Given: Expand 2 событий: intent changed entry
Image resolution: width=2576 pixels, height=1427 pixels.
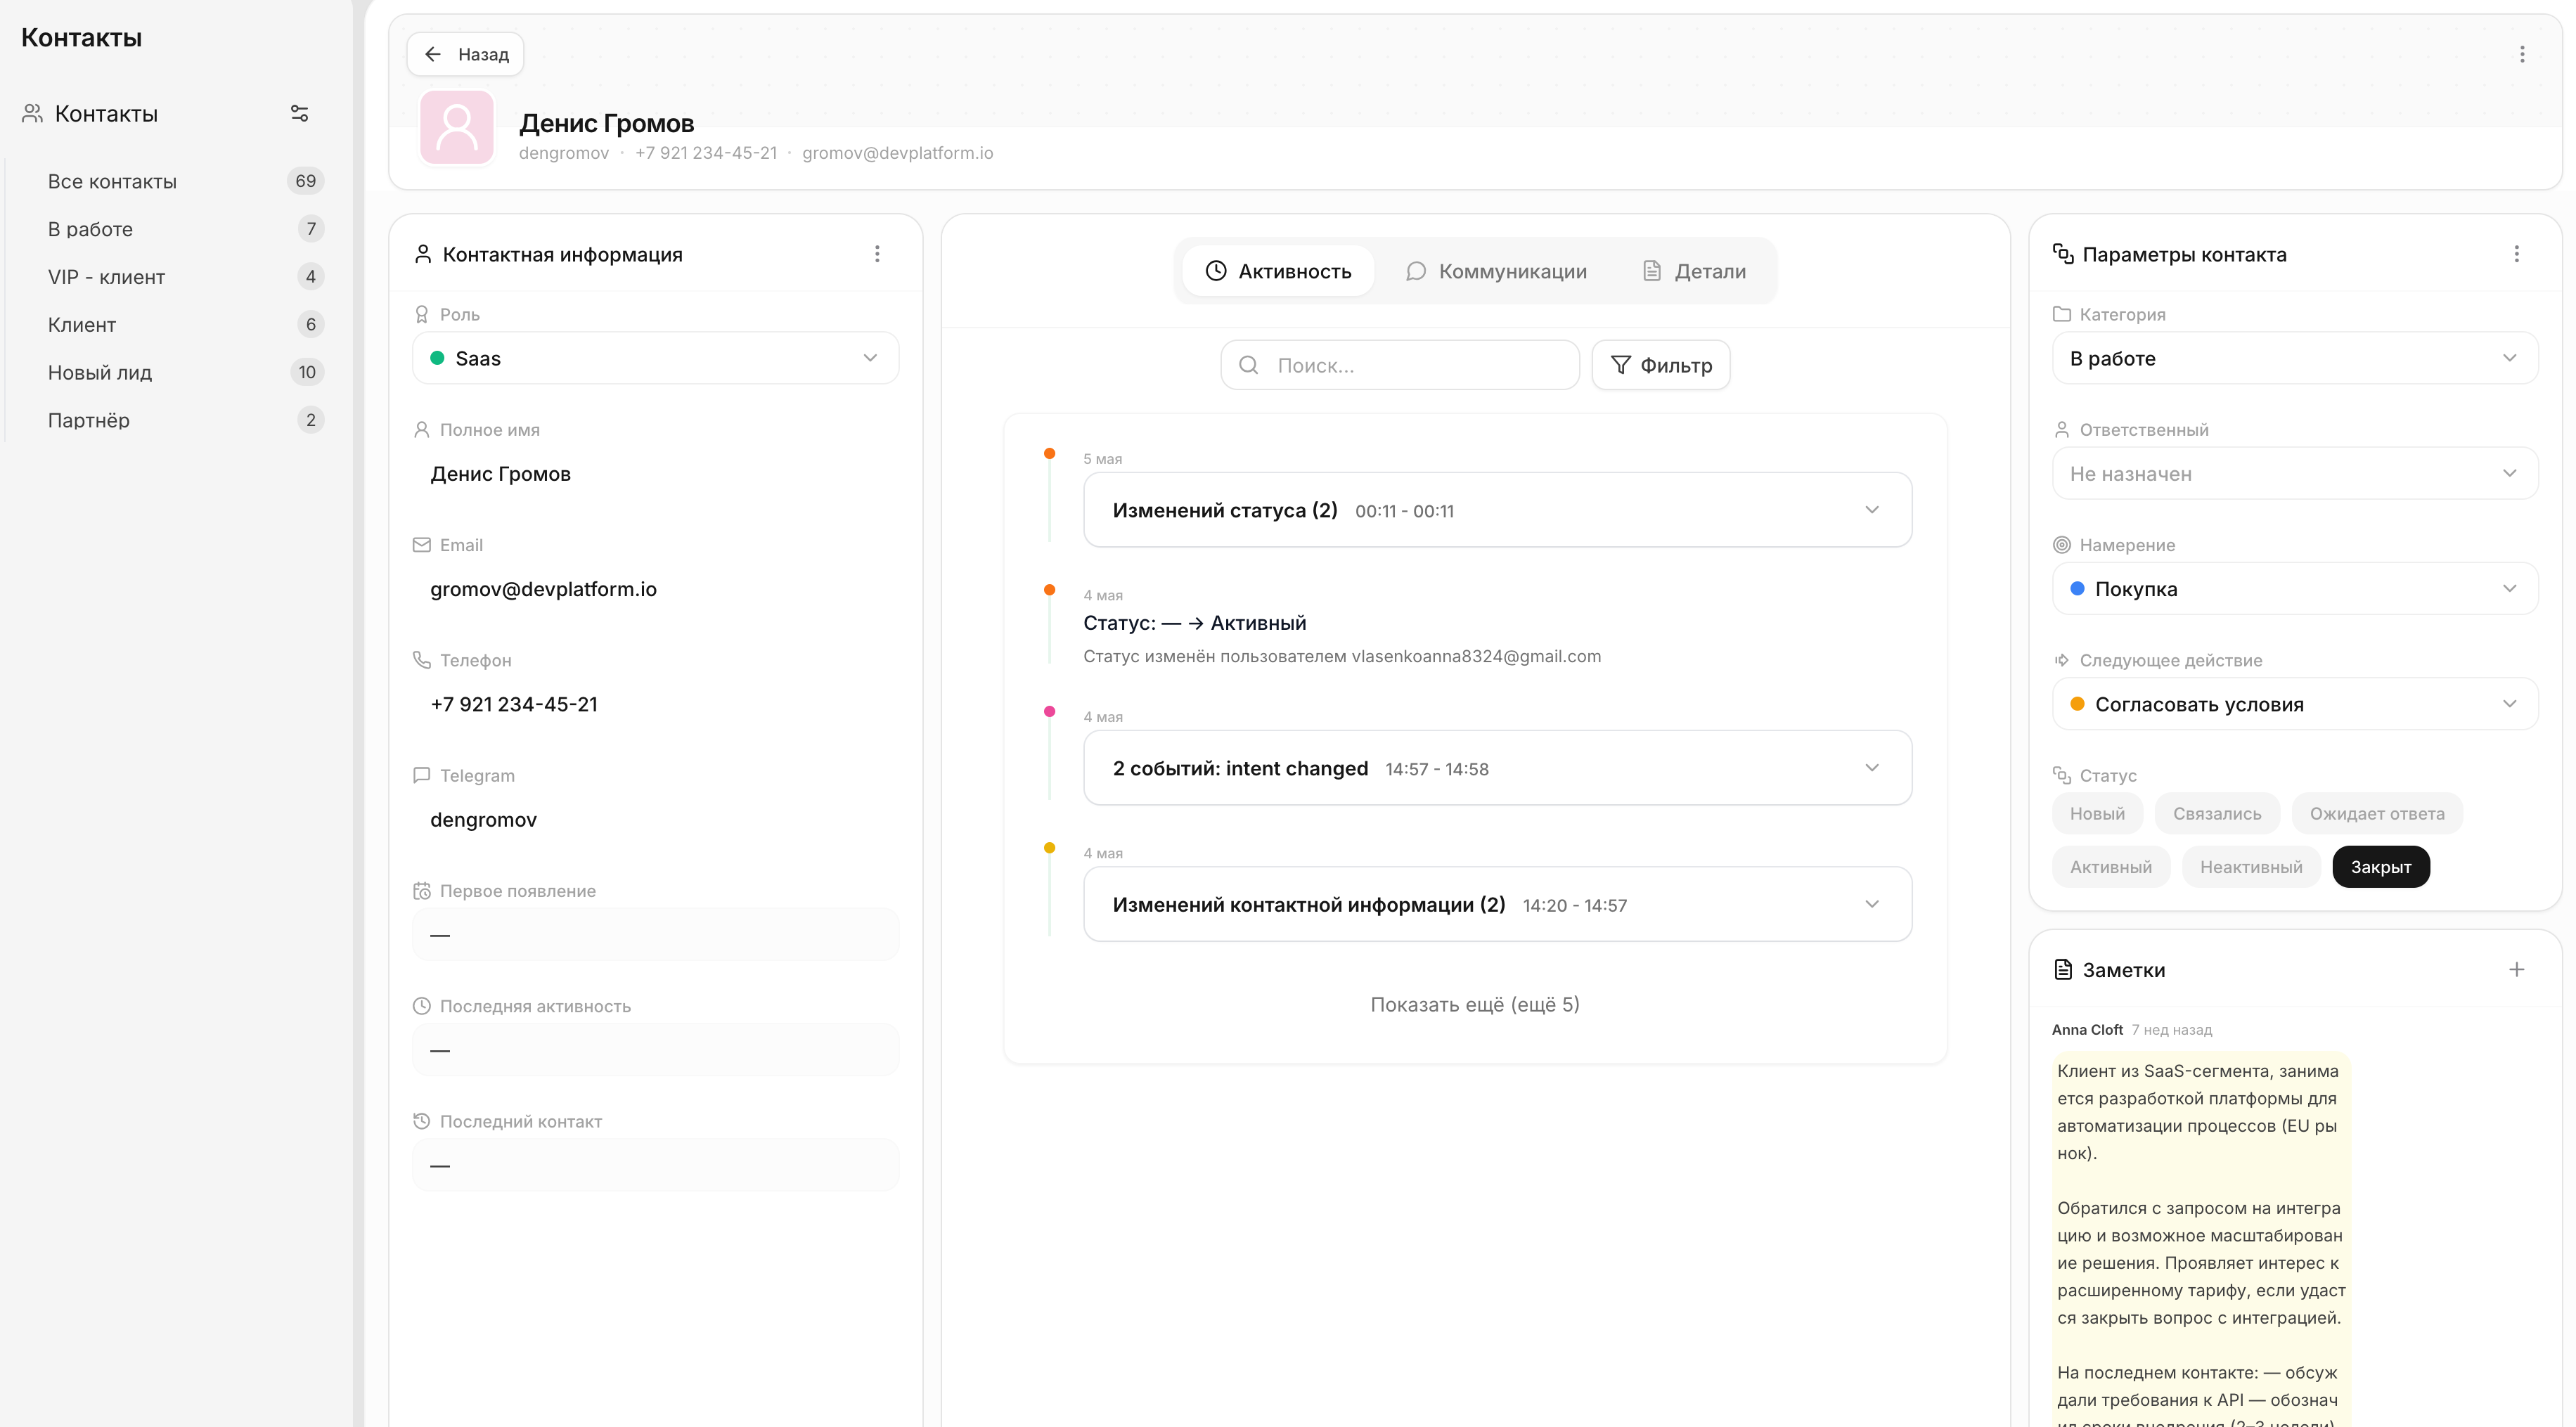Looking at the screenshot, I should tap(1497, 768).
